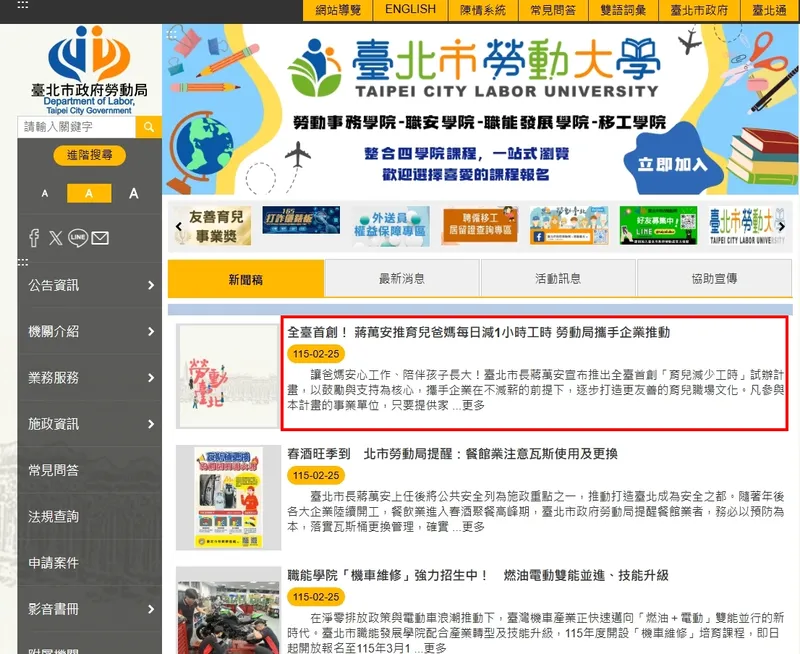Click the 勞動臺北 news thumbnail image

(x=228, y=376)
